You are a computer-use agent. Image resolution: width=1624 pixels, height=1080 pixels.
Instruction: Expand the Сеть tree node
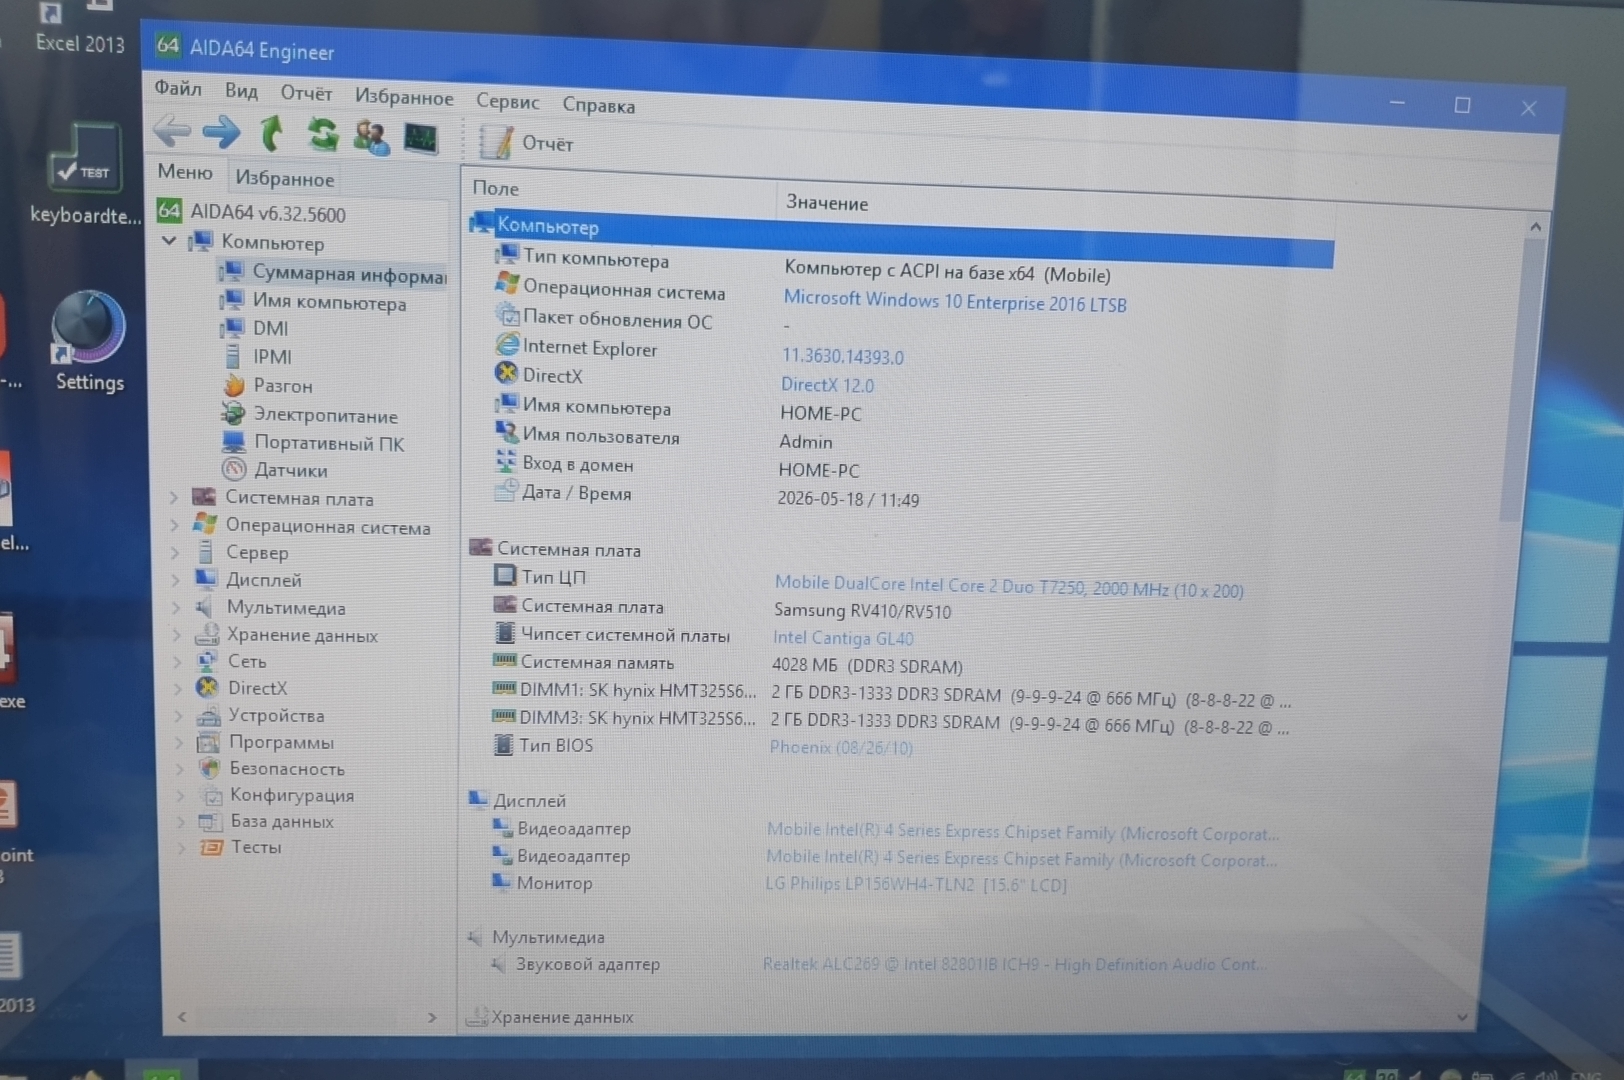pyautogui.click(x=178, y=661)
